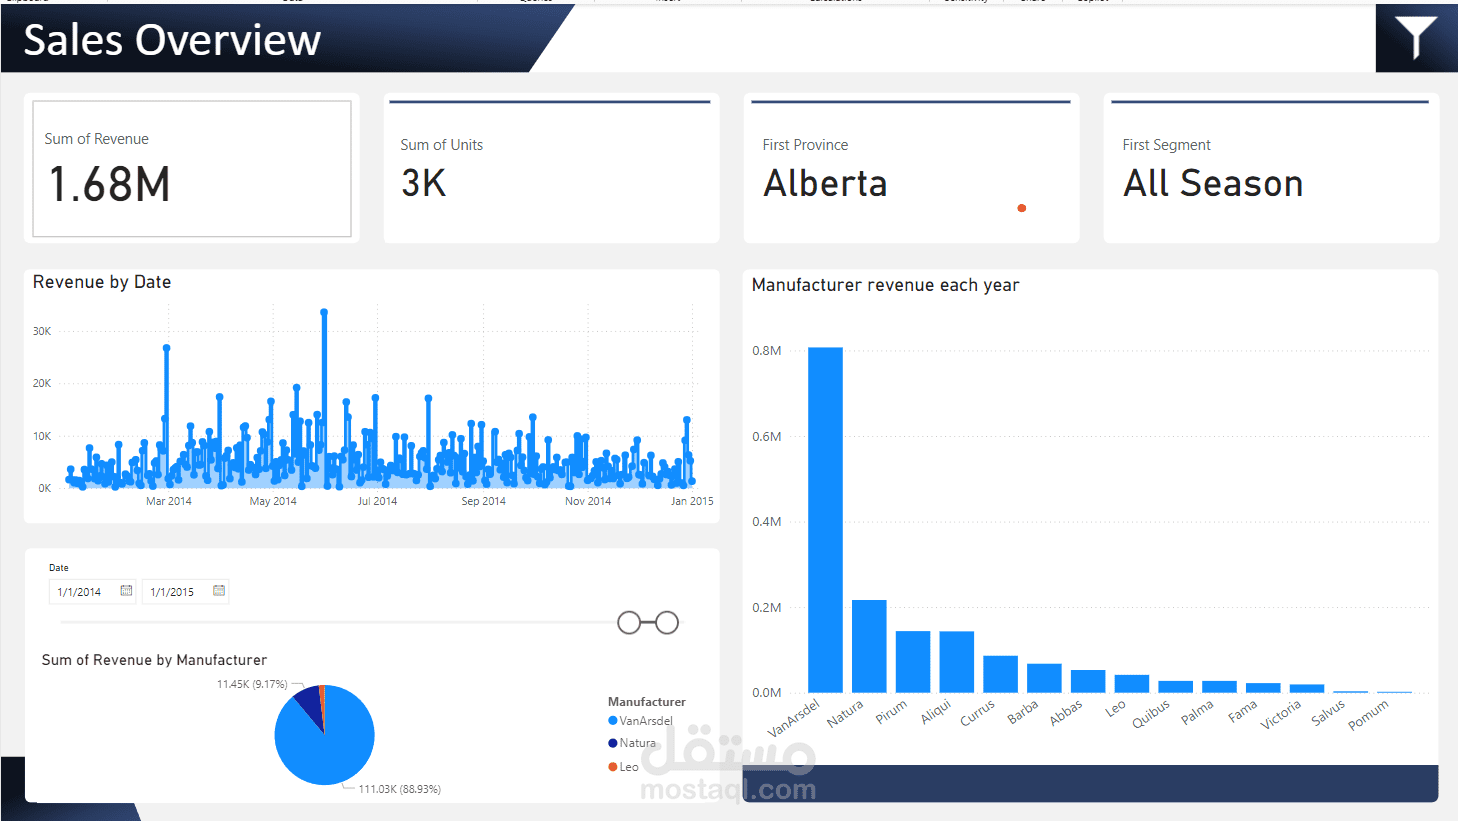Image resolution: width=1458 pixels, height=821 pixels.
Task: Click the Sales Overview page title
Action: tap(172, 40)
